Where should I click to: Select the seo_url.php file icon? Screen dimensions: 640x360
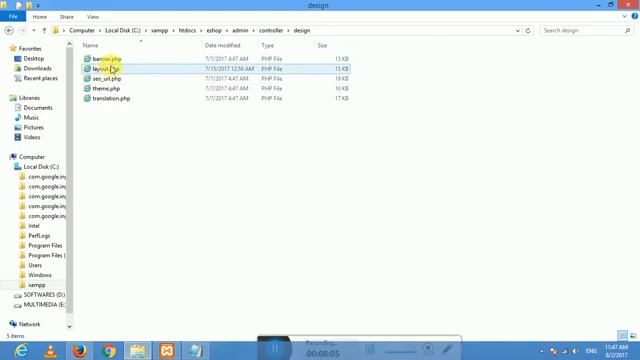click(x=87, y=78)
